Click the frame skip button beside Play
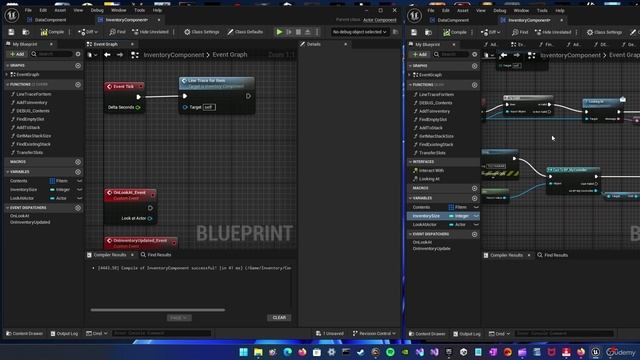Screen dimensions: 640x360 (289, 32)
